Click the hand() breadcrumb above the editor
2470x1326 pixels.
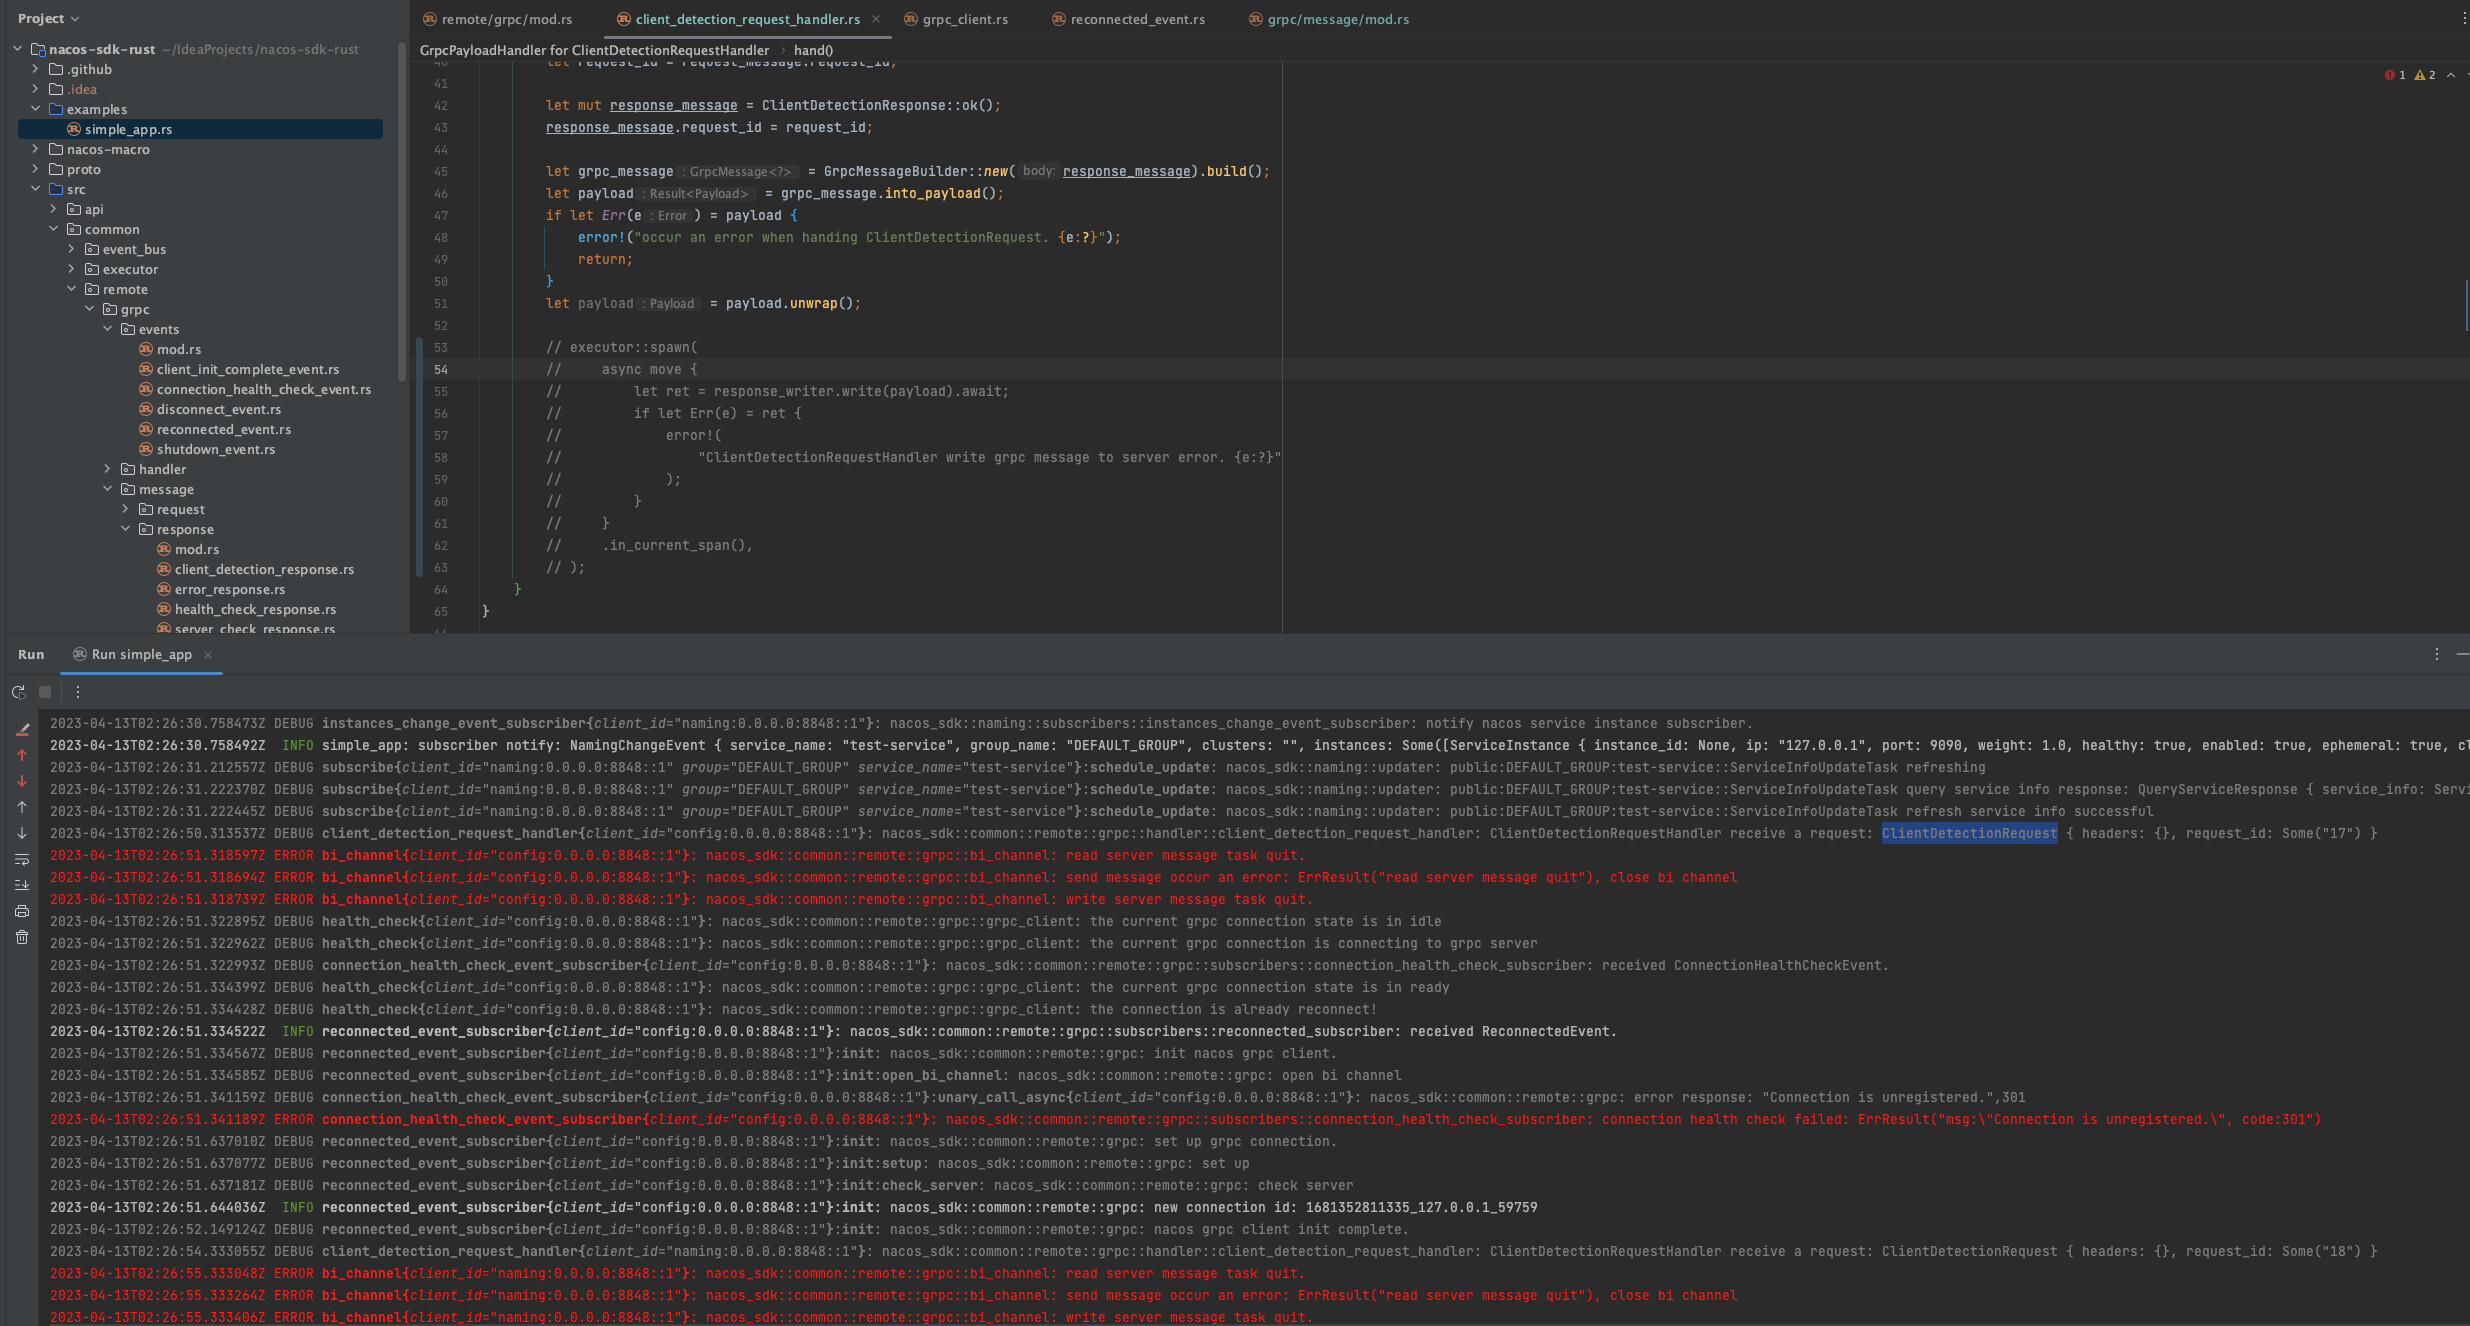(x=815, y=50)
